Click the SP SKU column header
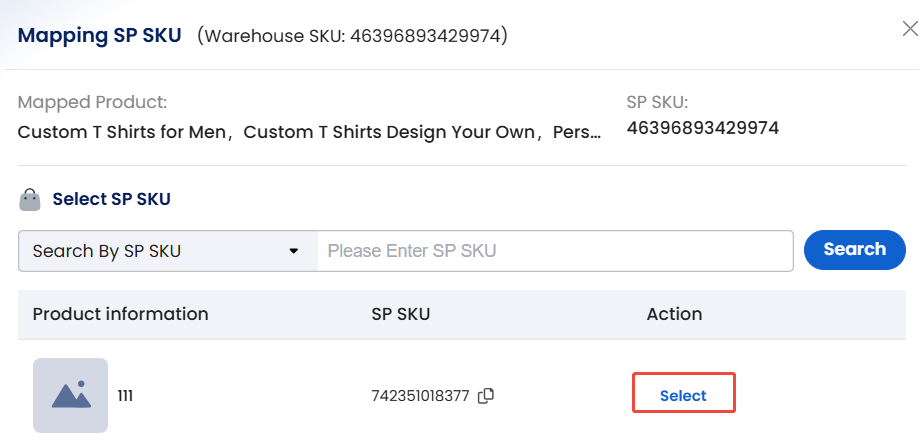This screenshot has height=442, width=921. point(400,314)
